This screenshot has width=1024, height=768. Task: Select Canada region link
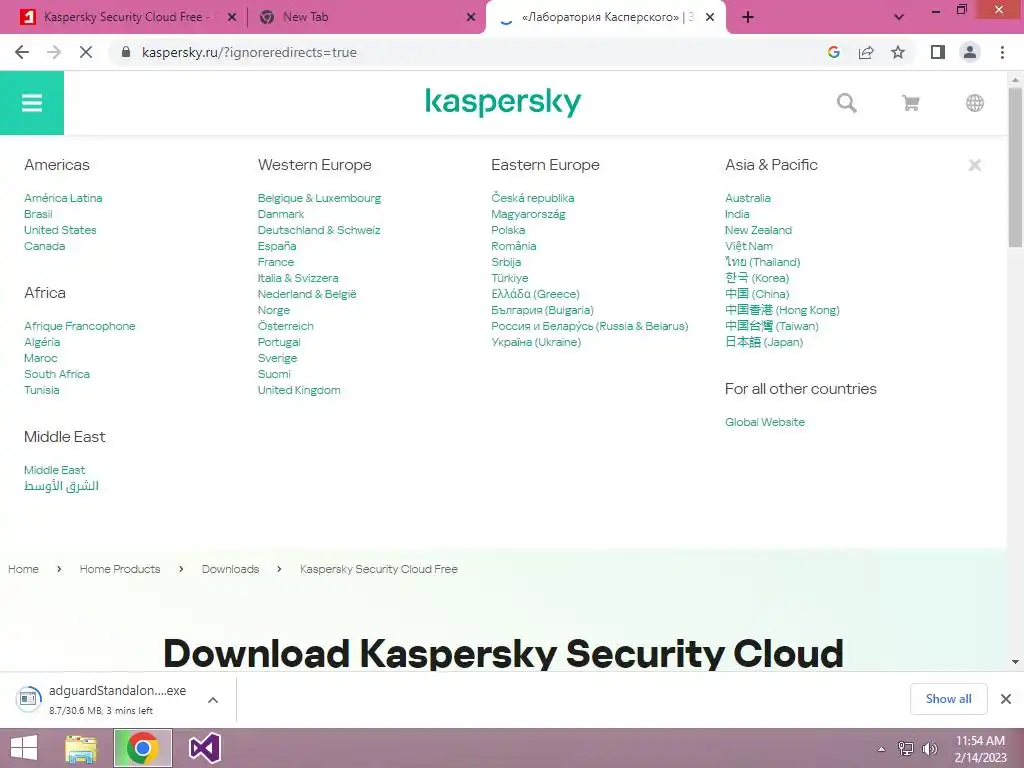[44, 246]
